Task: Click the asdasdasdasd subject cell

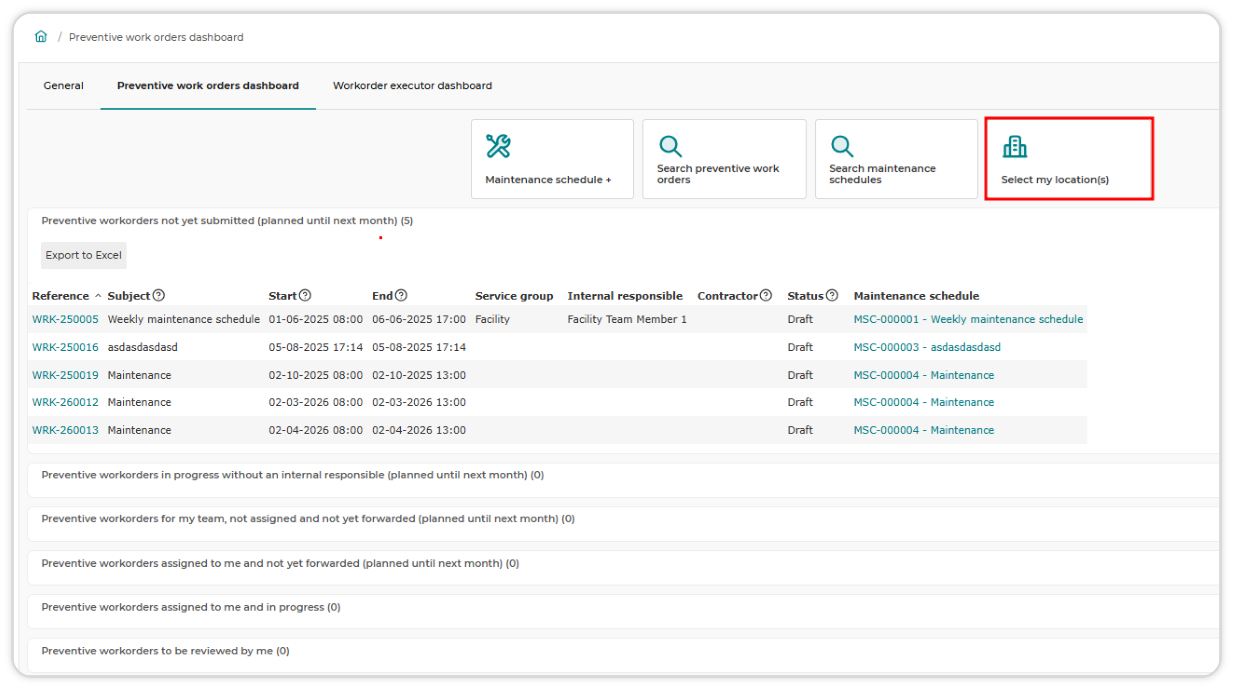Action: click(143, 347)
